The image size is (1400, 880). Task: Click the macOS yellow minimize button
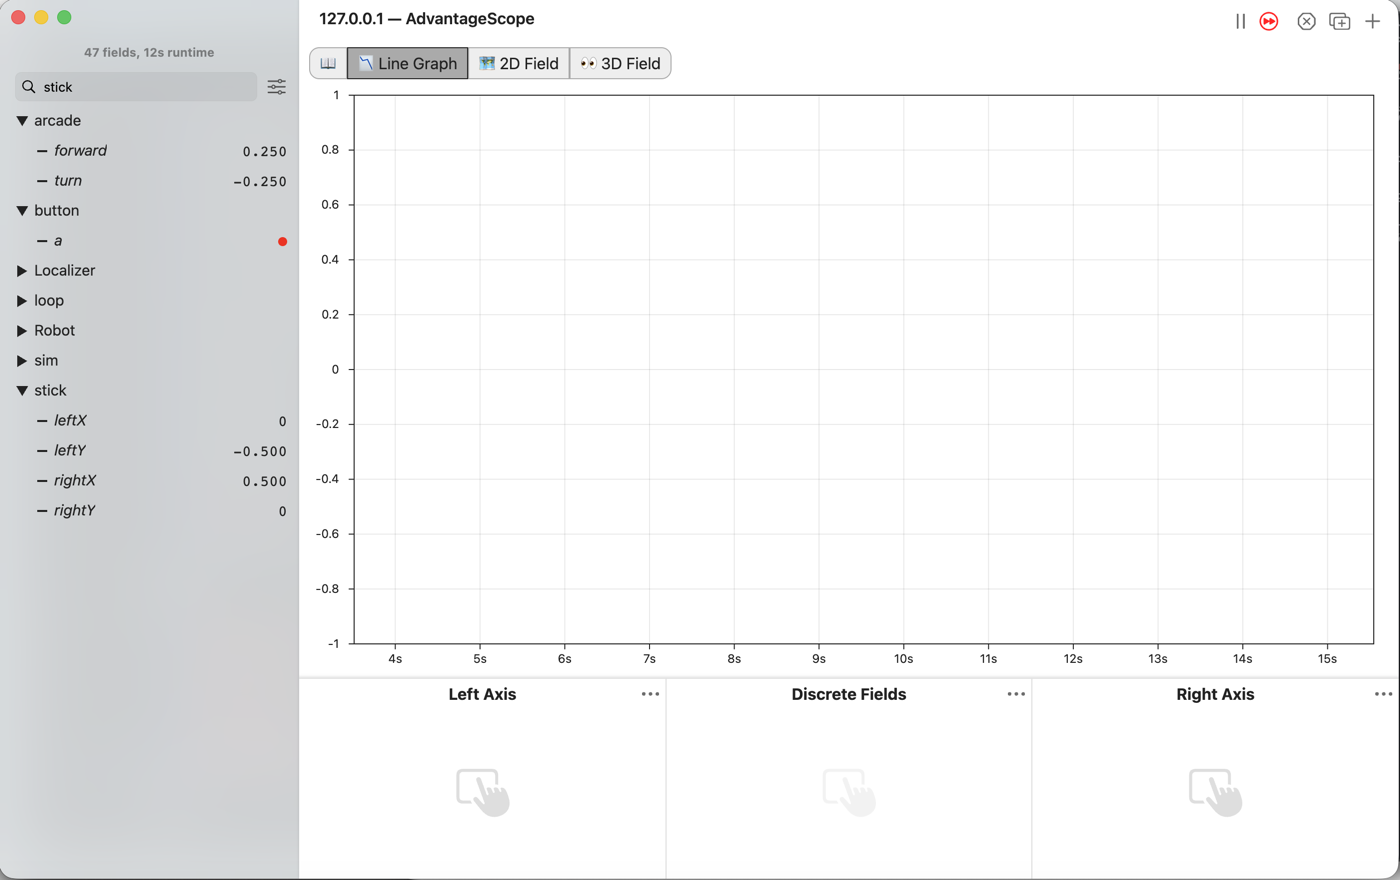pyautogui.click(x=41, y=17)
